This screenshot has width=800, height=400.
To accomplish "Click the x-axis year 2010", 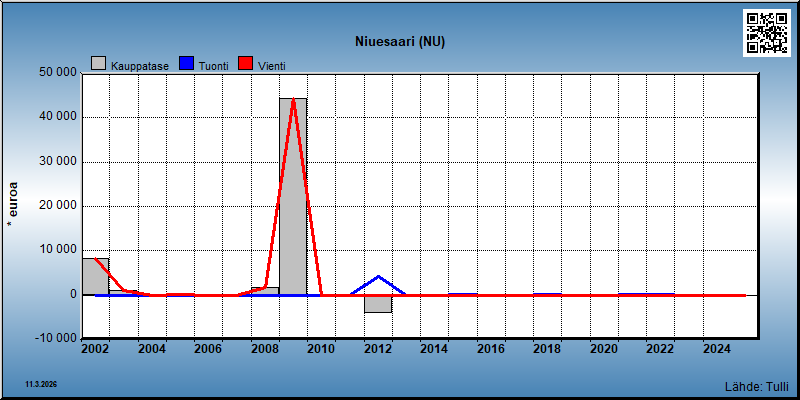I will click(321, 349).
